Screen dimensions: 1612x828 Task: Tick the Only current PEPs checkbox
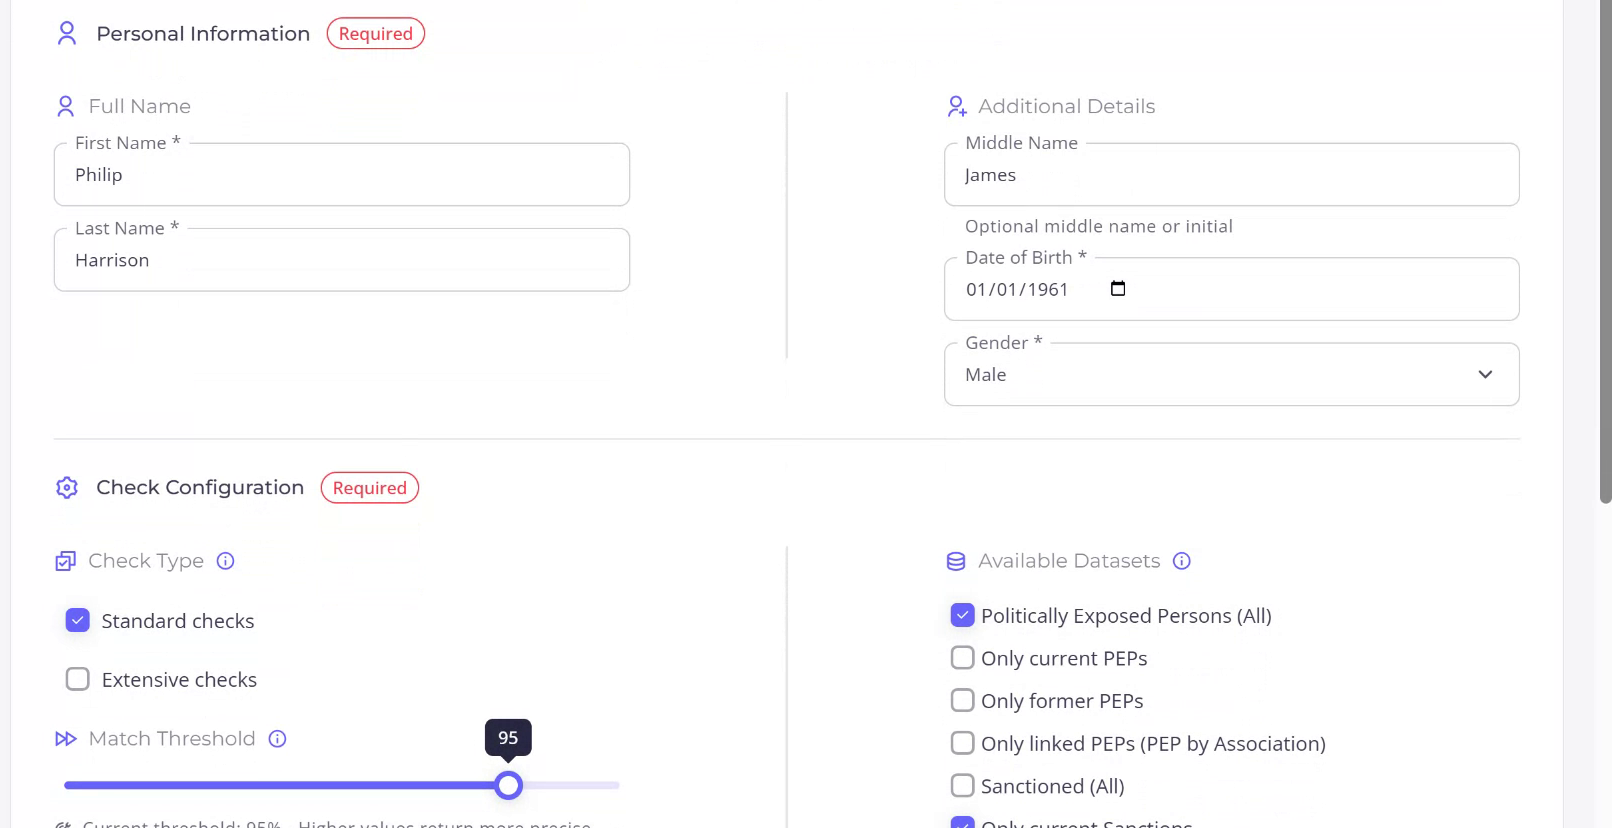[962, 658]
